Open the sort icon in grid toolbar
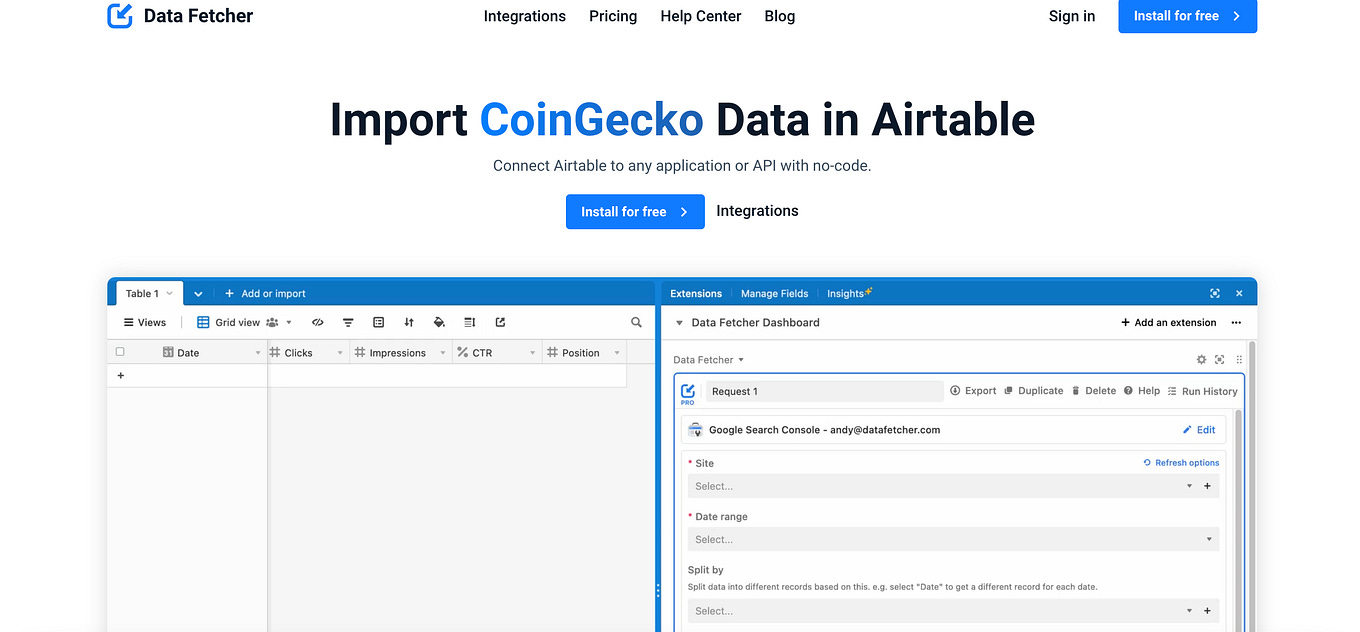The image size is (1360, 632). [409, 323]
